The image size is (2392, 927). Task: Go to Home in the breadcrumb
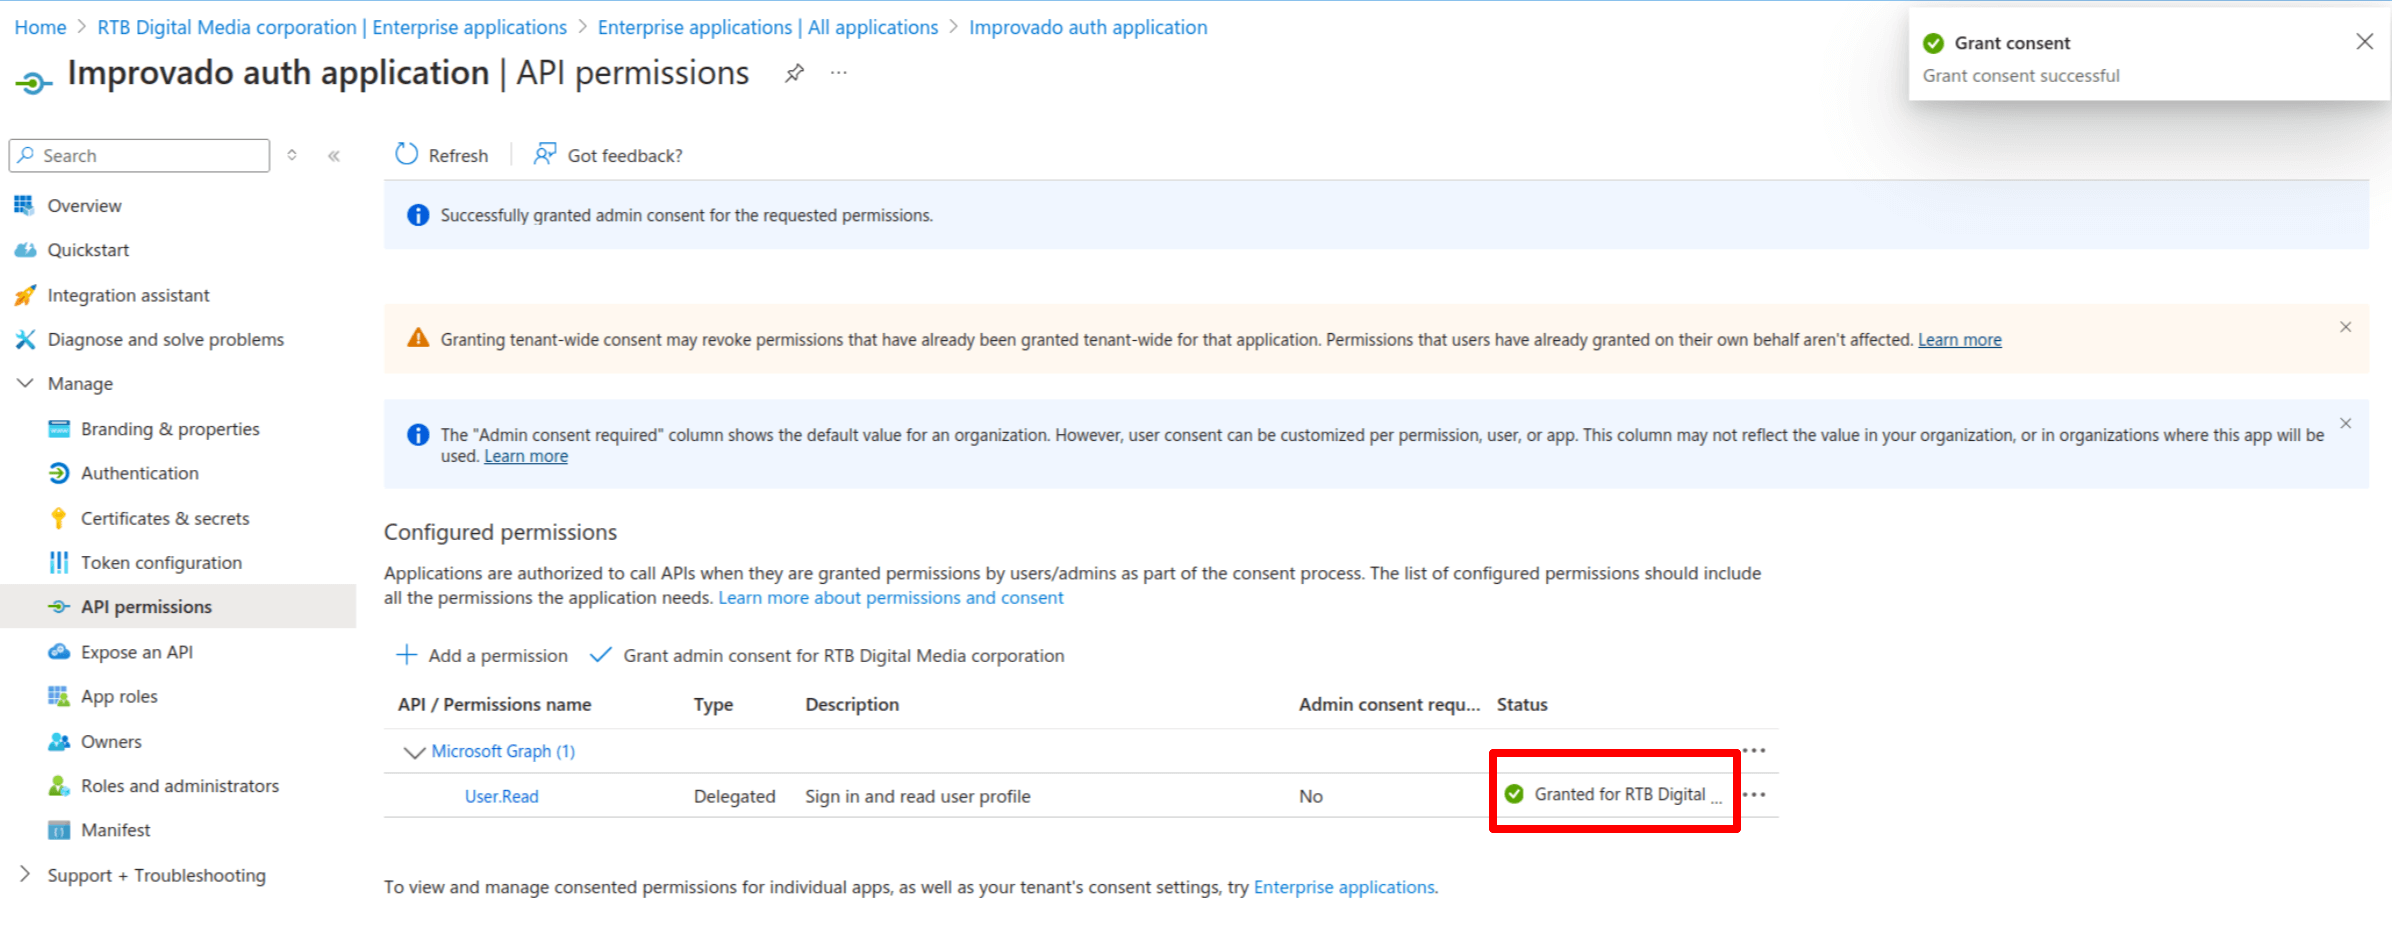point(40,27)
